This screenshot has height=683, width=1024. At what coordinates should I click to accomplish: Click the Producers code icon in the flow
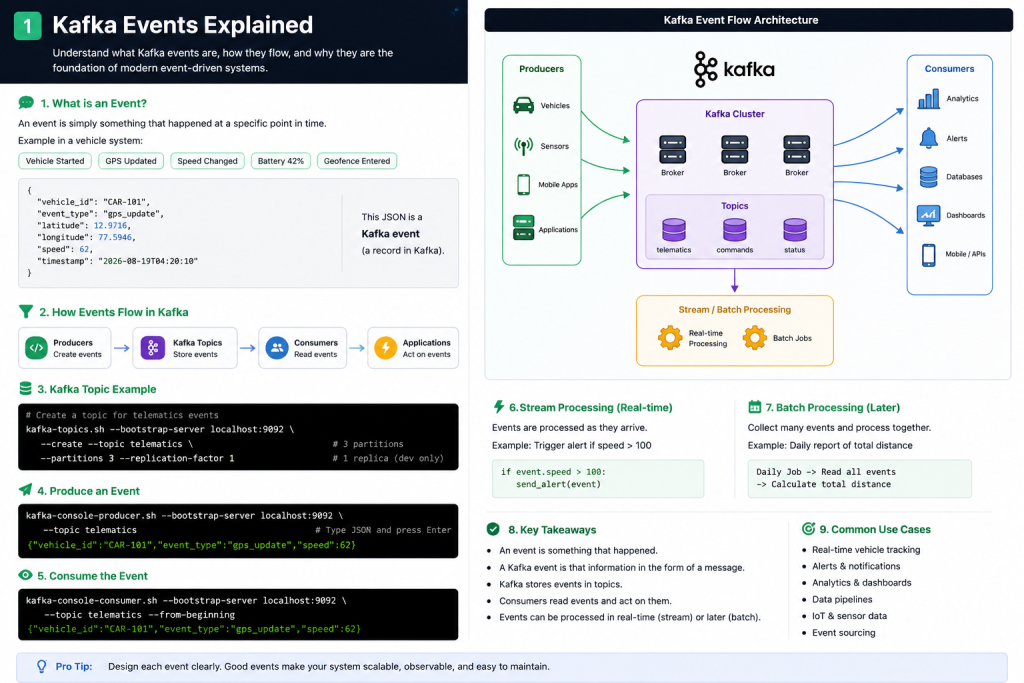point(37,348)
